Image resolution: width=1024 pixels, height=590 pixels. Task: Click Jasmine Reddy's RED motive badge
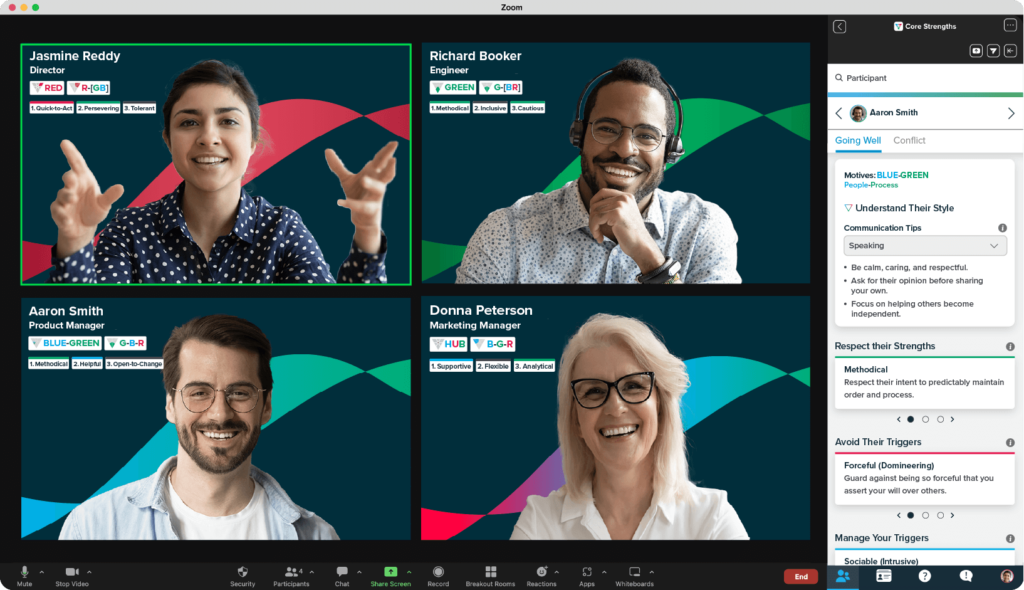pos(47,88)
